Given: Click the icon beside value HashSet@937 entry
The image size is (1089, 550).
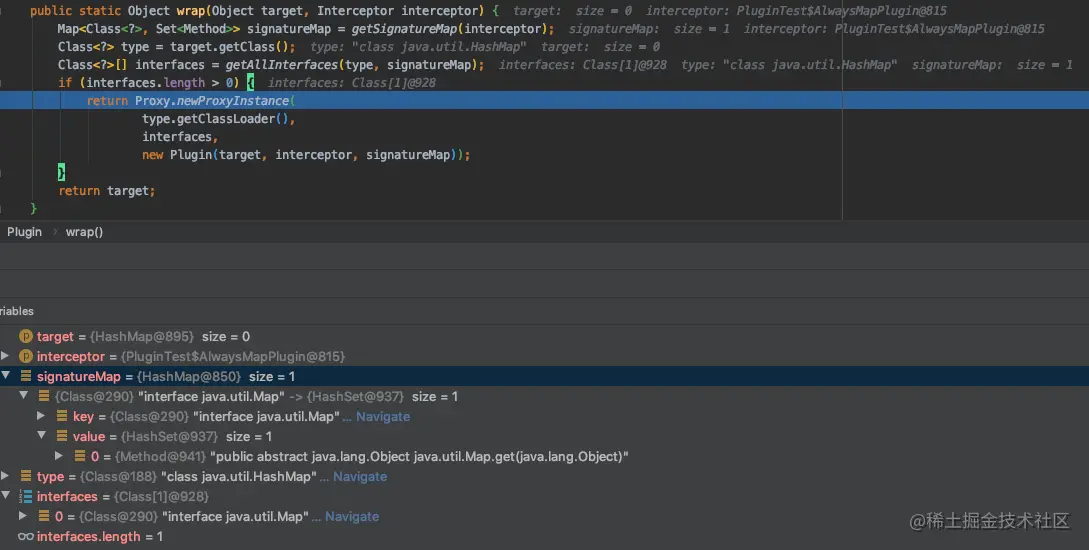Looking at the screenshot, I should click(x=62, y=436).
